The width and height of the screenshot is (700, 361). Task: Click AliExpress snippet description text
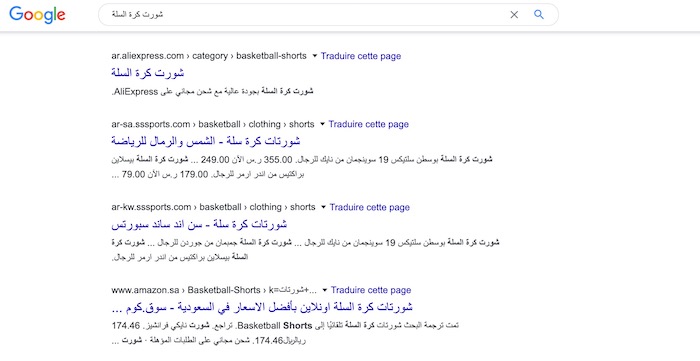212,91
